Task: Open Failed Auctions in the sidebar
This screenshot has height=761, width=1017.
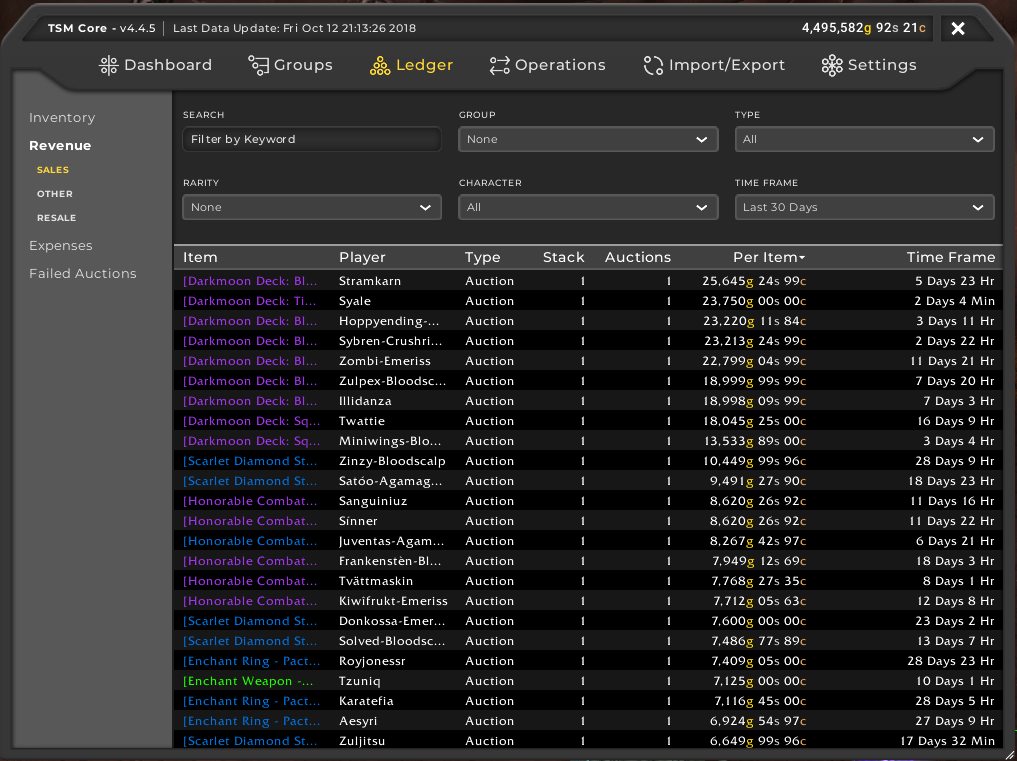Action: [x=83, y=274]
